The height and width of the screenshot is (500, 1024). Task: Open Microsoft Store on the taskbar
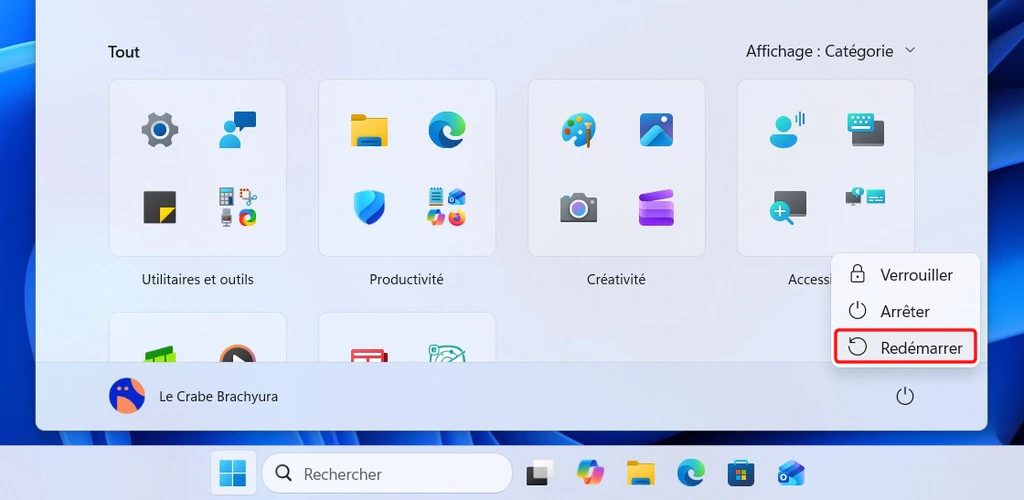[741, 473]
